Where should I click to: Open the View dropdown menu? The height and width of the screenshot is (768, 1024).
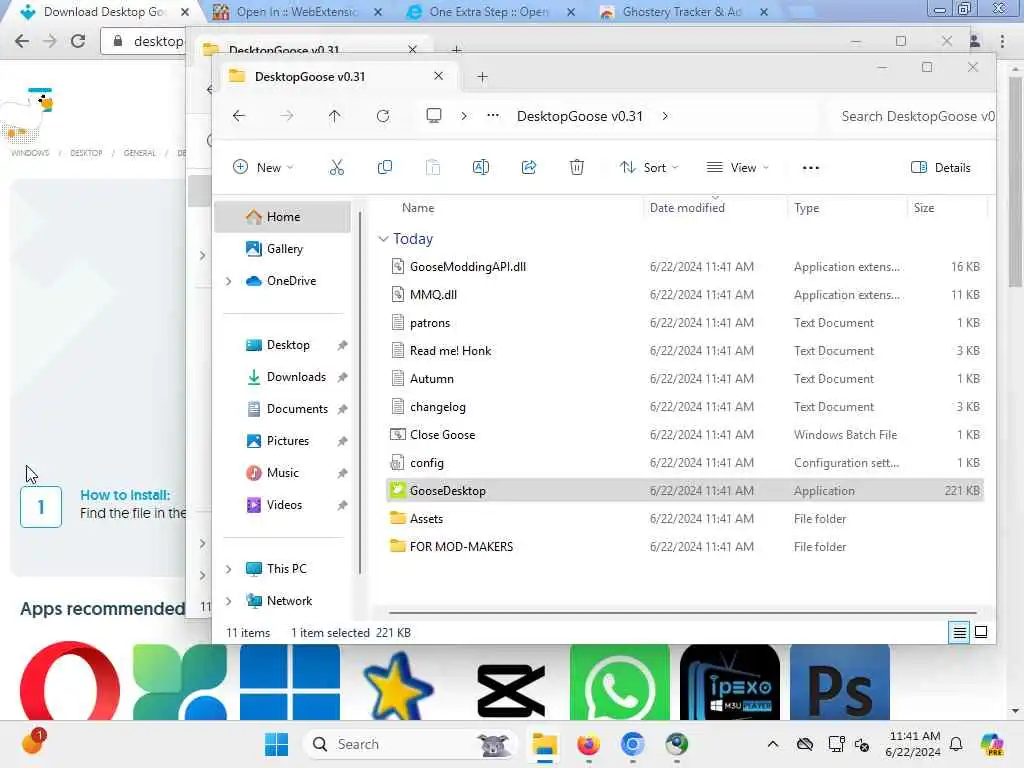click(x=738, y=168)
